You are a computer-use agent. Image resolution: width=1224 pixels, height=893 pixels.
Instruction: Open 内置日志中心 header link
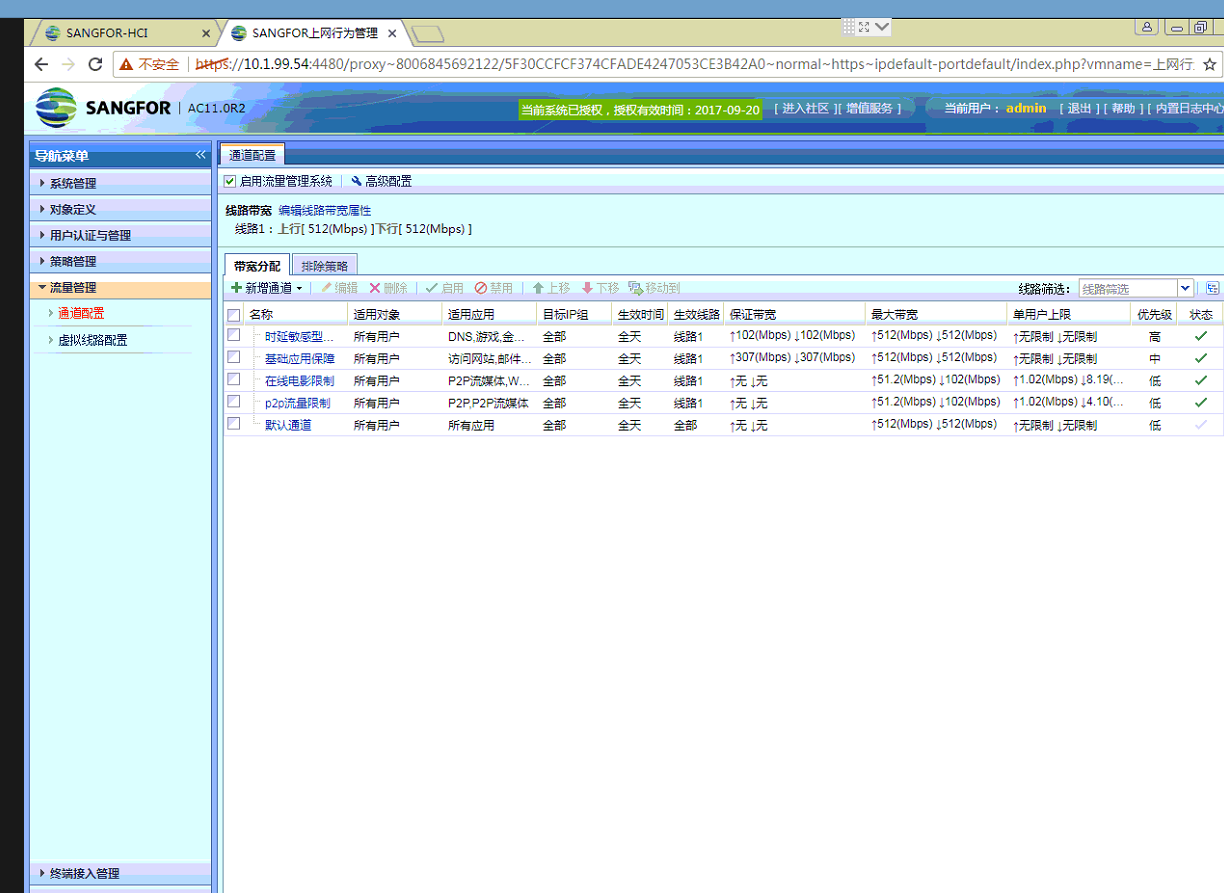[x=1190, y=108]
